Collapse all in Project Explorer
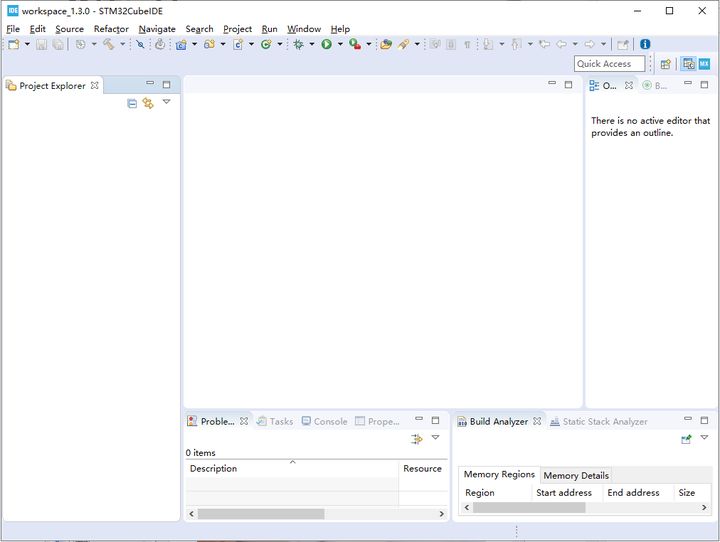 (x=132, y=104)
